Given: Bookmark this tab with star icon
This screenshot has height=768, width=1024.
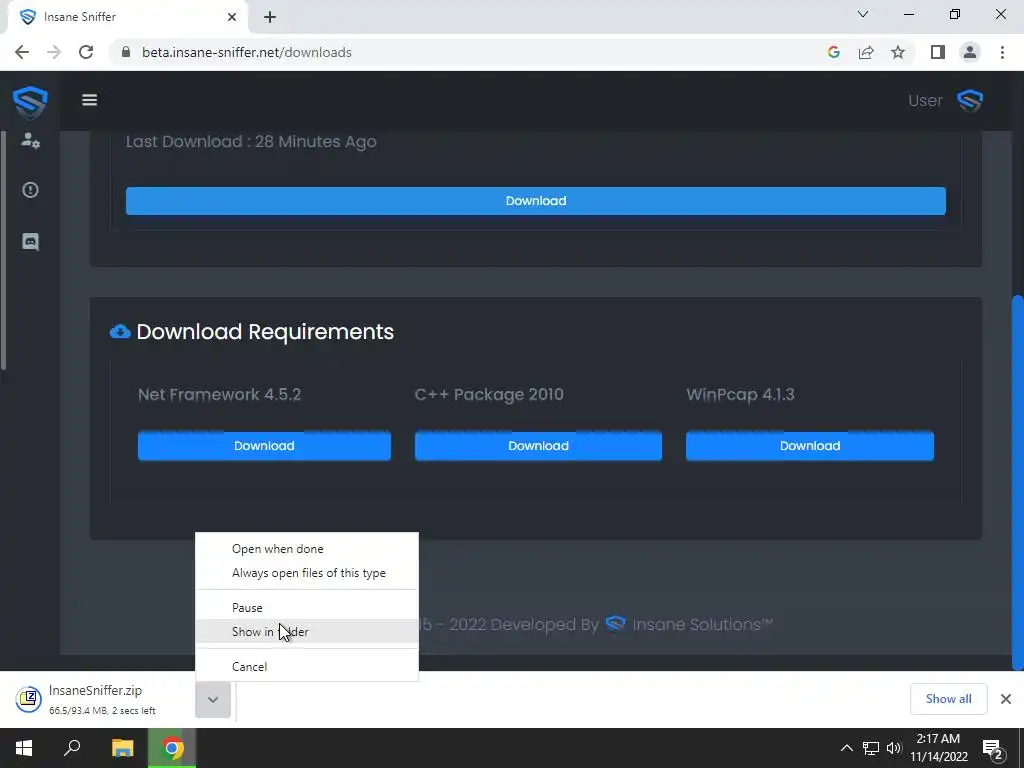Looking at the screenshot, I should point(898,52).
